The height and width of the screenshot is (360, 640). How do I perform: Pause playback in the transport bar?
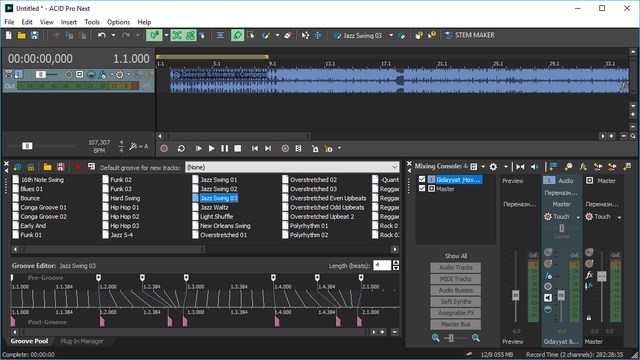click(x=224, y=149)
